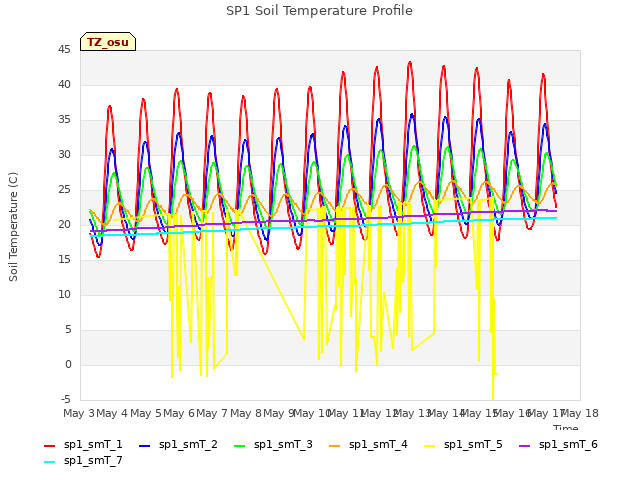Image resolution: width=640 pixels, height=480 pixels.
Task: Click the -5 y-axis tick label
Action: pyautogui.click(x=66, y=400)
